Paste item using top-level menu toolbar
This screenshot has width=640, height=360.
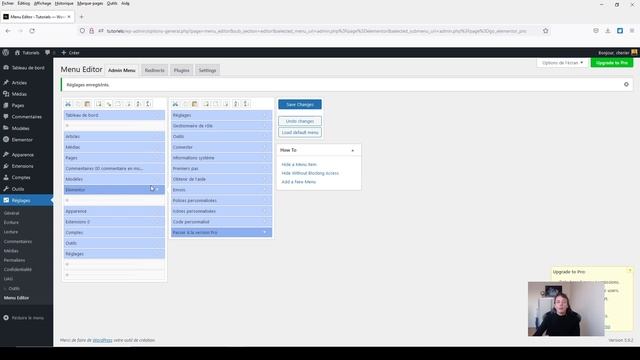87,104
